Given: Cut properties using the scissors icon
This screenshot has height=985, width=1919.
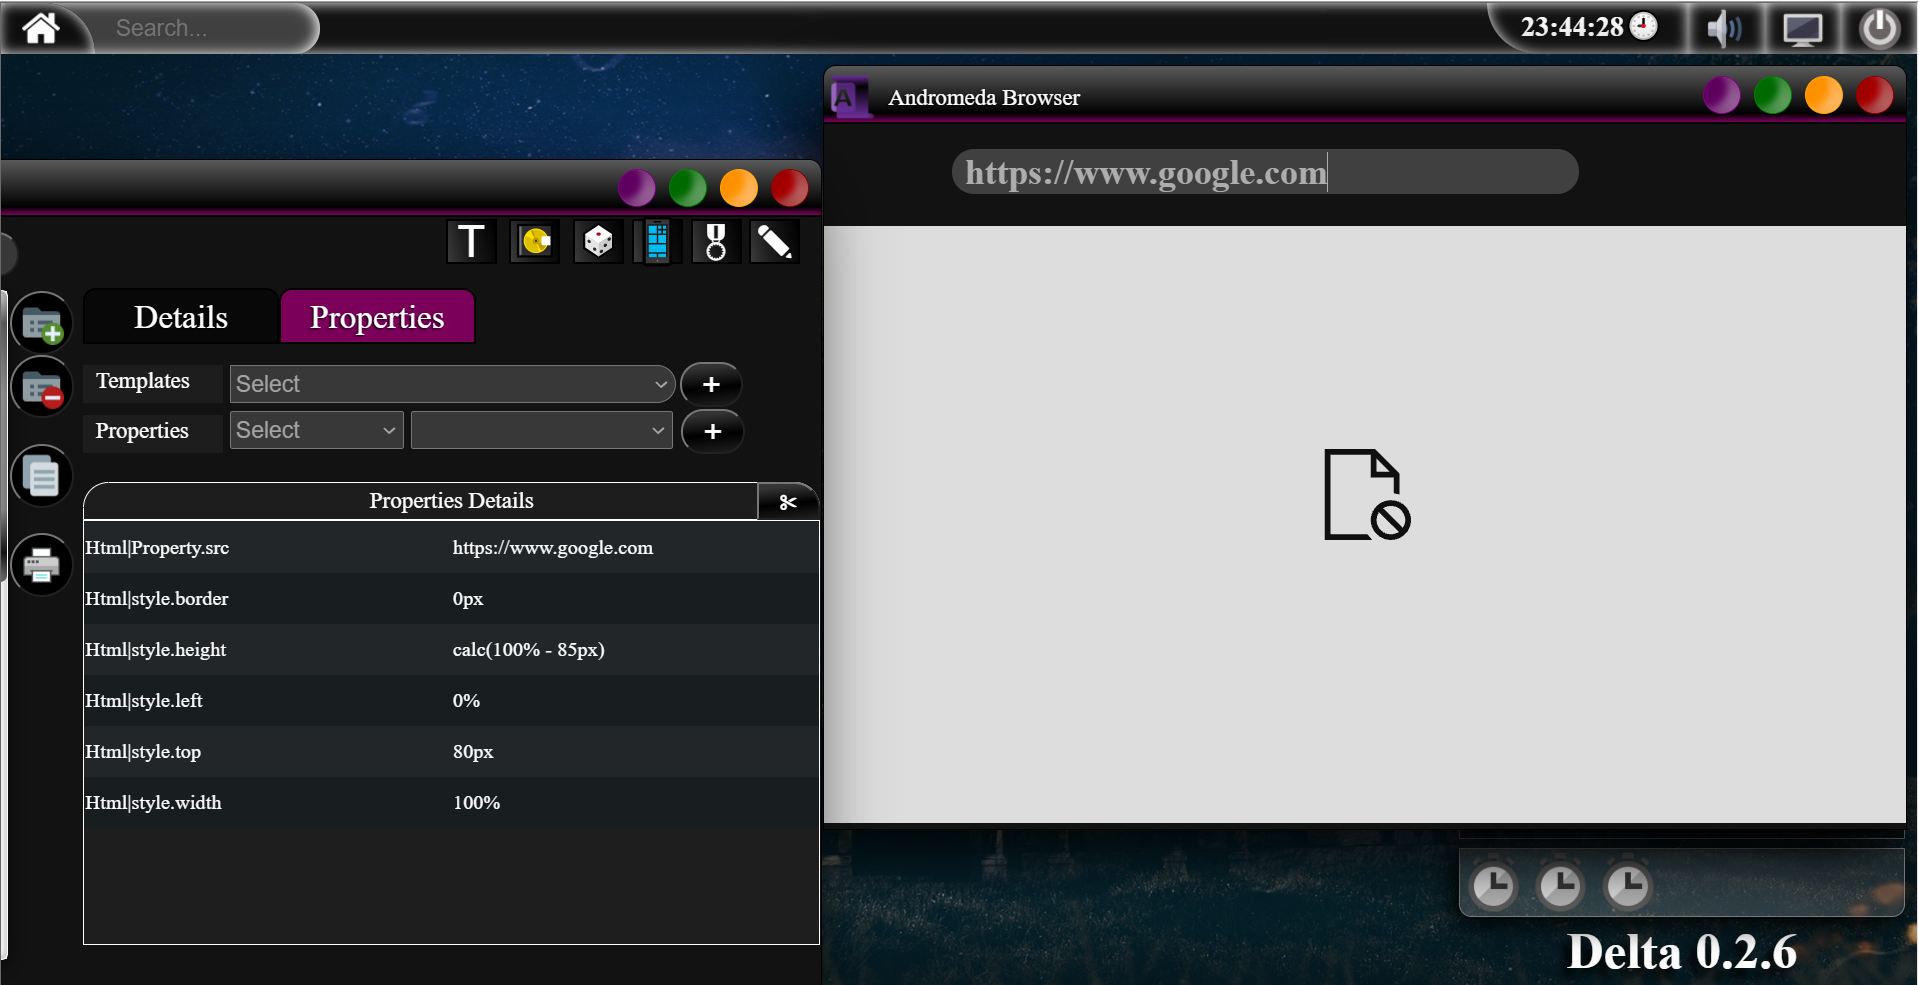Looking at the screenshot, I should pyautogui.click(x=788, y=502).
